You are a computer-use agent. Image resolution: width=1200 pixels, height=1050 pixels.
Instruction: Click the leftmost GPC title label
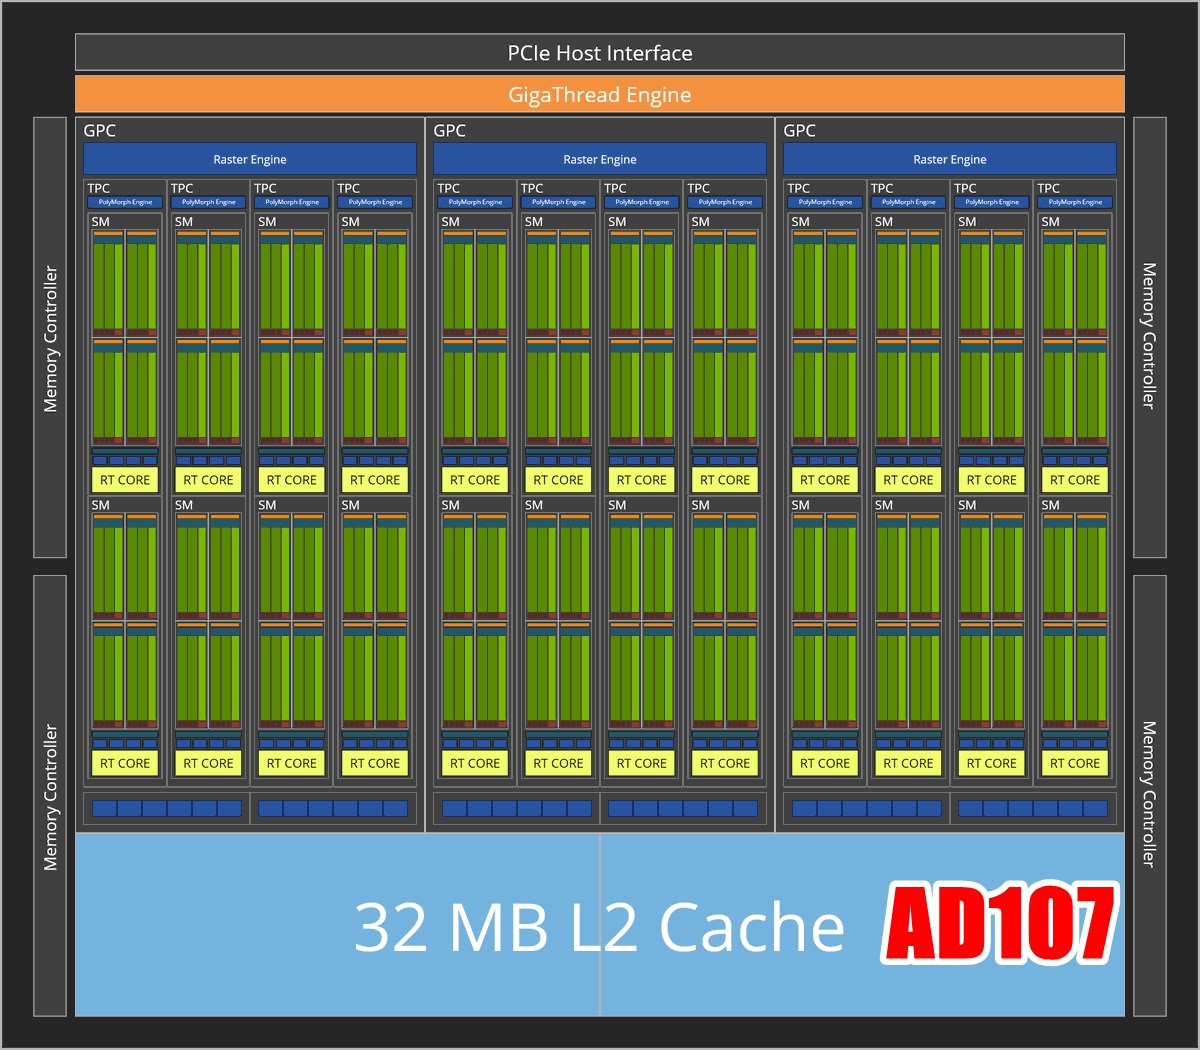coord(100,131)
